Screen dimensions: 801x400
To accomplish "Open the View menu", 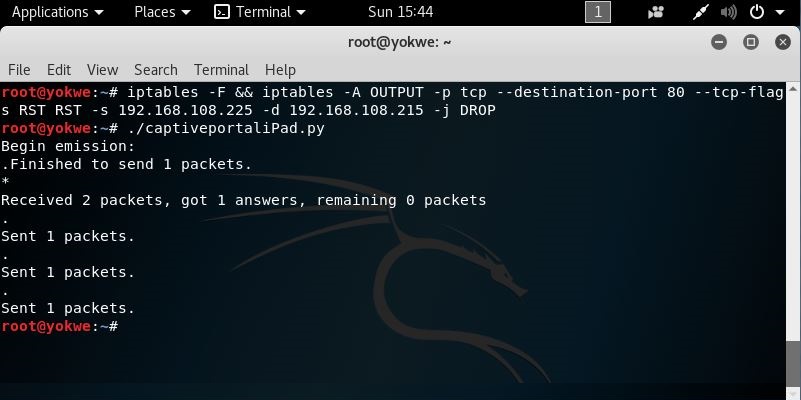I will pyautogui.click(x=102, y=69).
